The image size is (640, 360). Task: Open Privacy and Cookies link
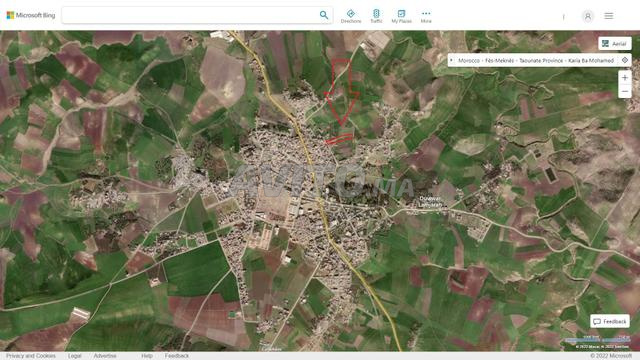[x=31, y=356]
